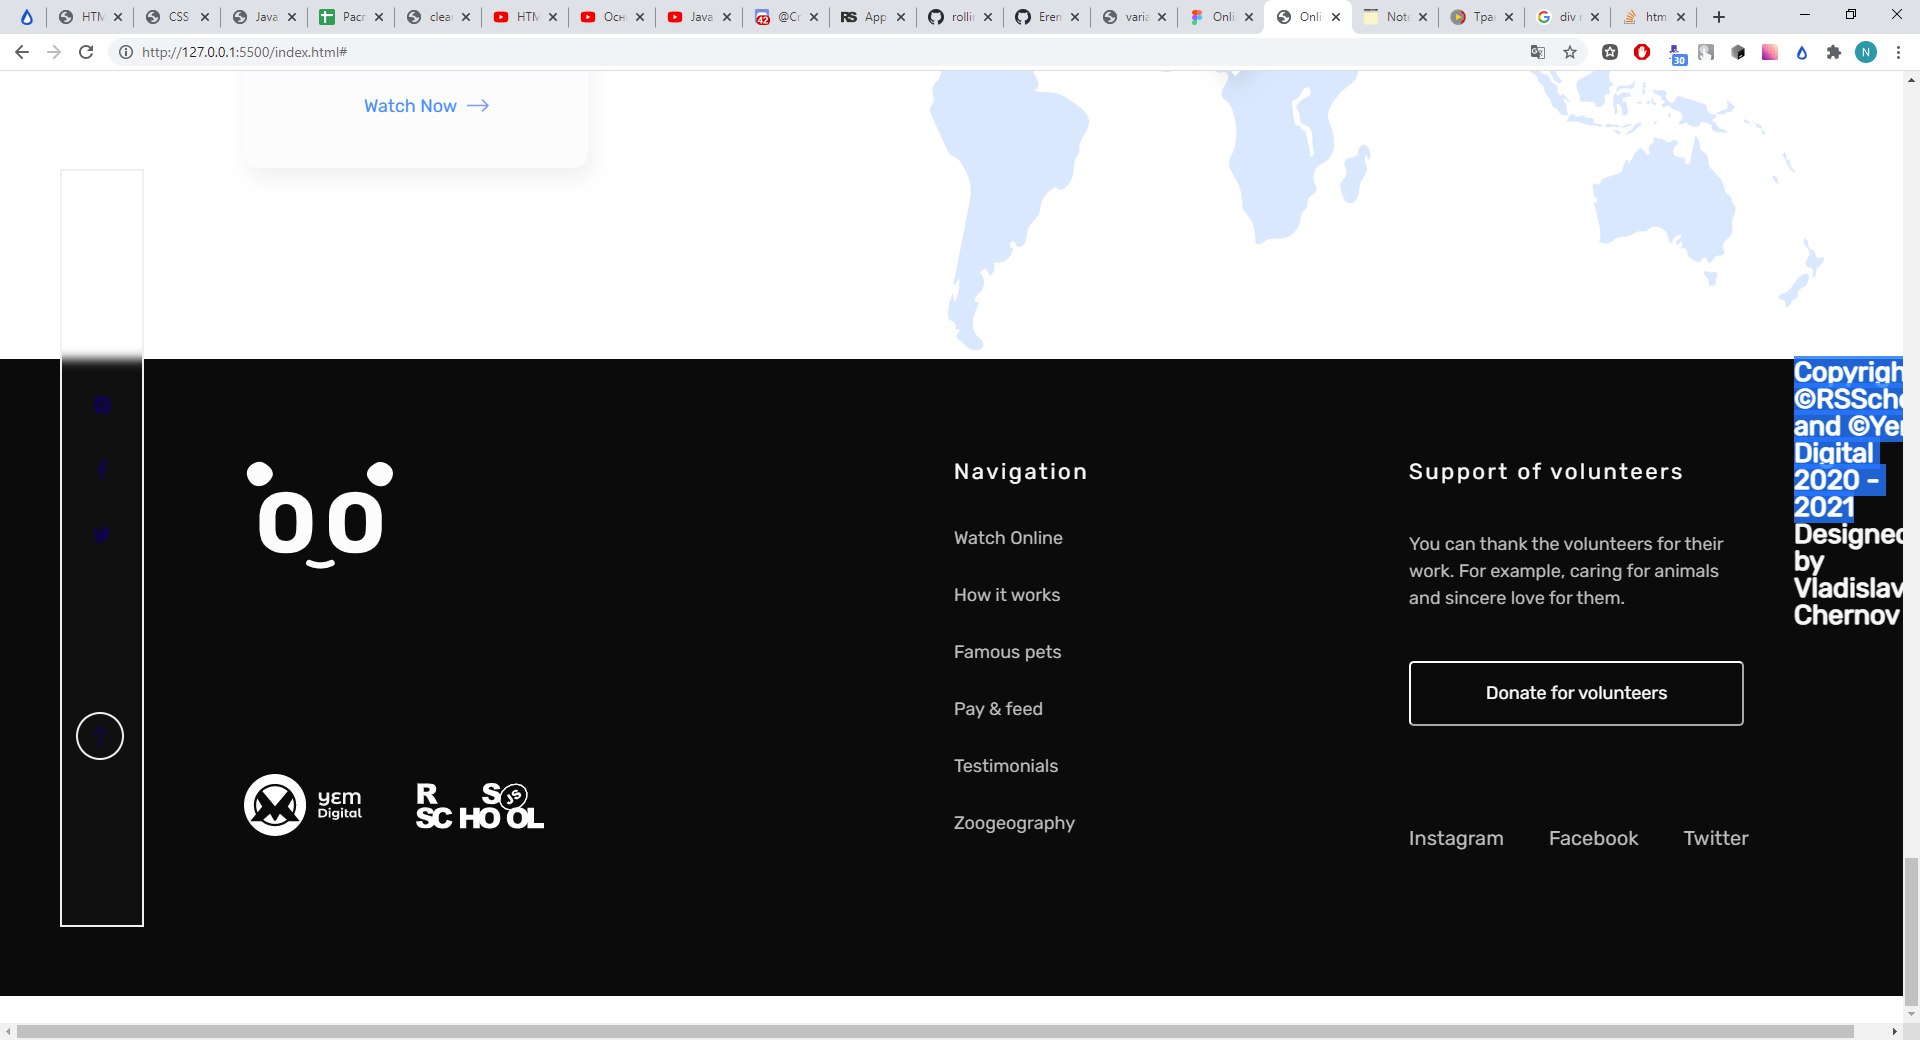The height and width of the screenshot is (1040, 1920).
Task: Open the black cube extension icon
Action: coord(1738,52)
